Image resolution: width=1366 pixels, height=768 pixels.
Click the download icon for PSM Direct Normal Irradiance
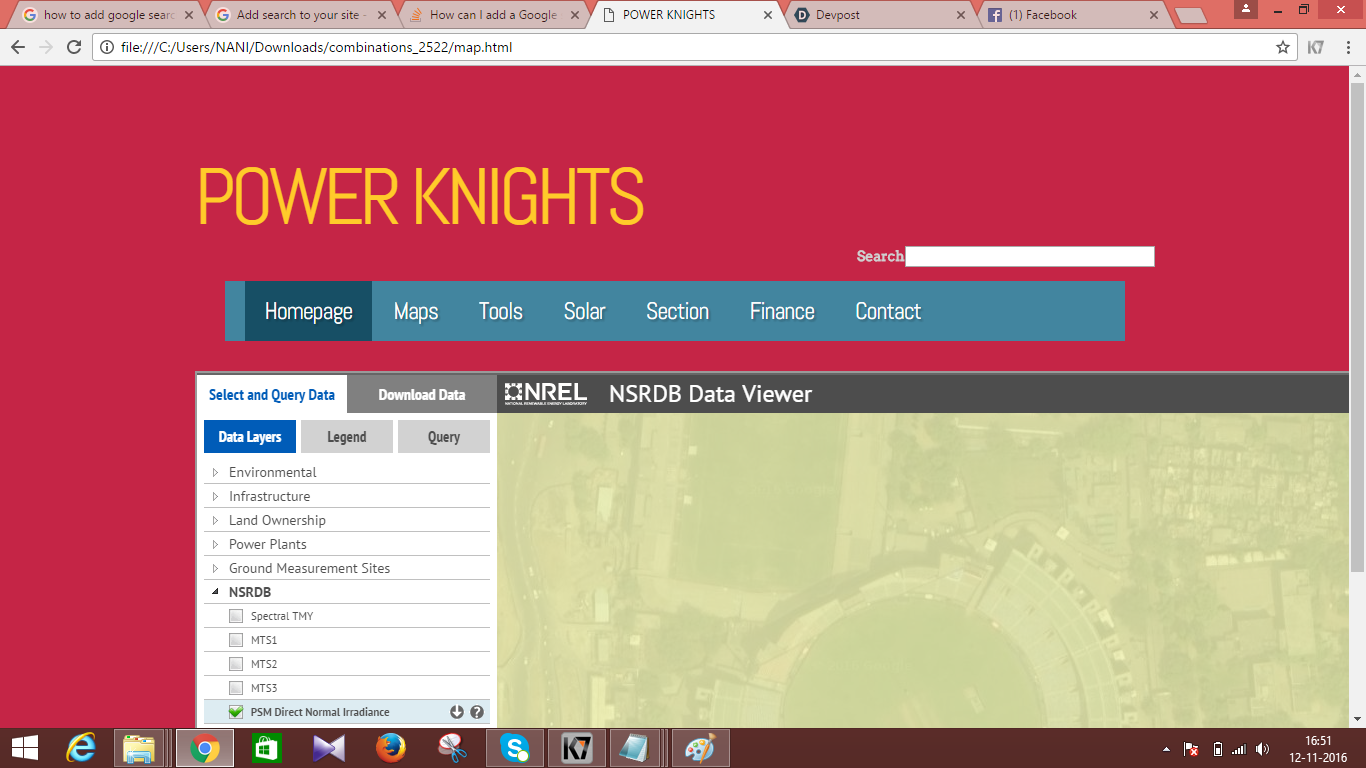coord(456,711)
